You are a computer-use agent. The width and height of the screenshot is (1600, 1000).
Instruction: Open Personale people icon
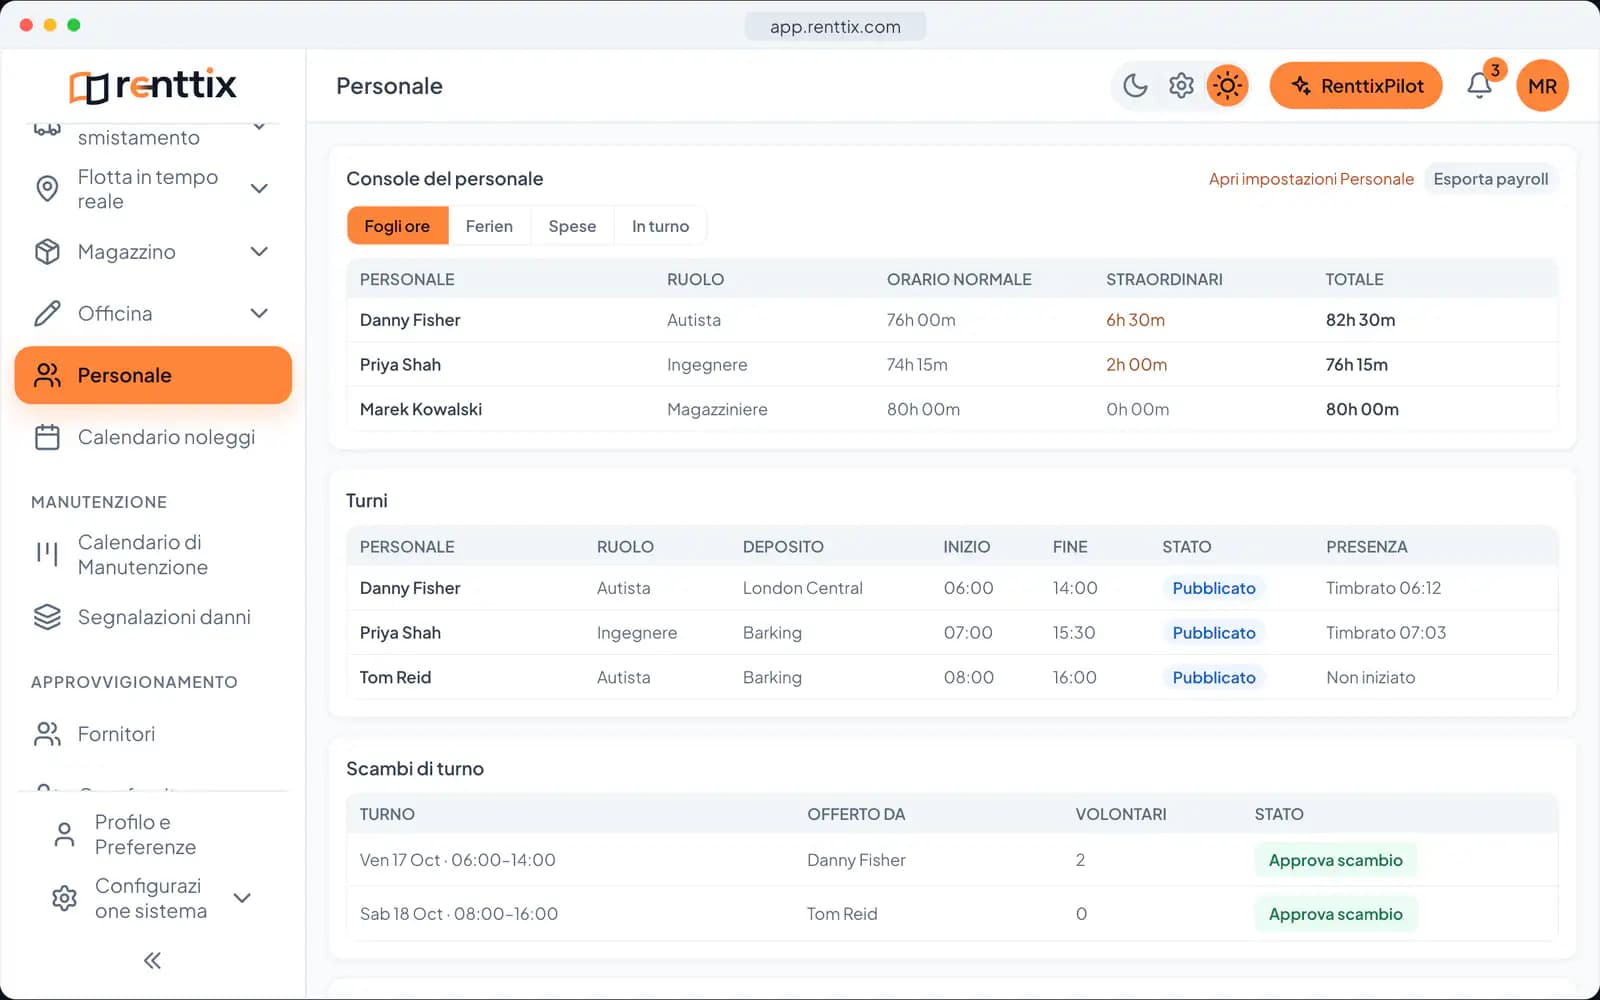pyautogui.click(x=47, y=375)
